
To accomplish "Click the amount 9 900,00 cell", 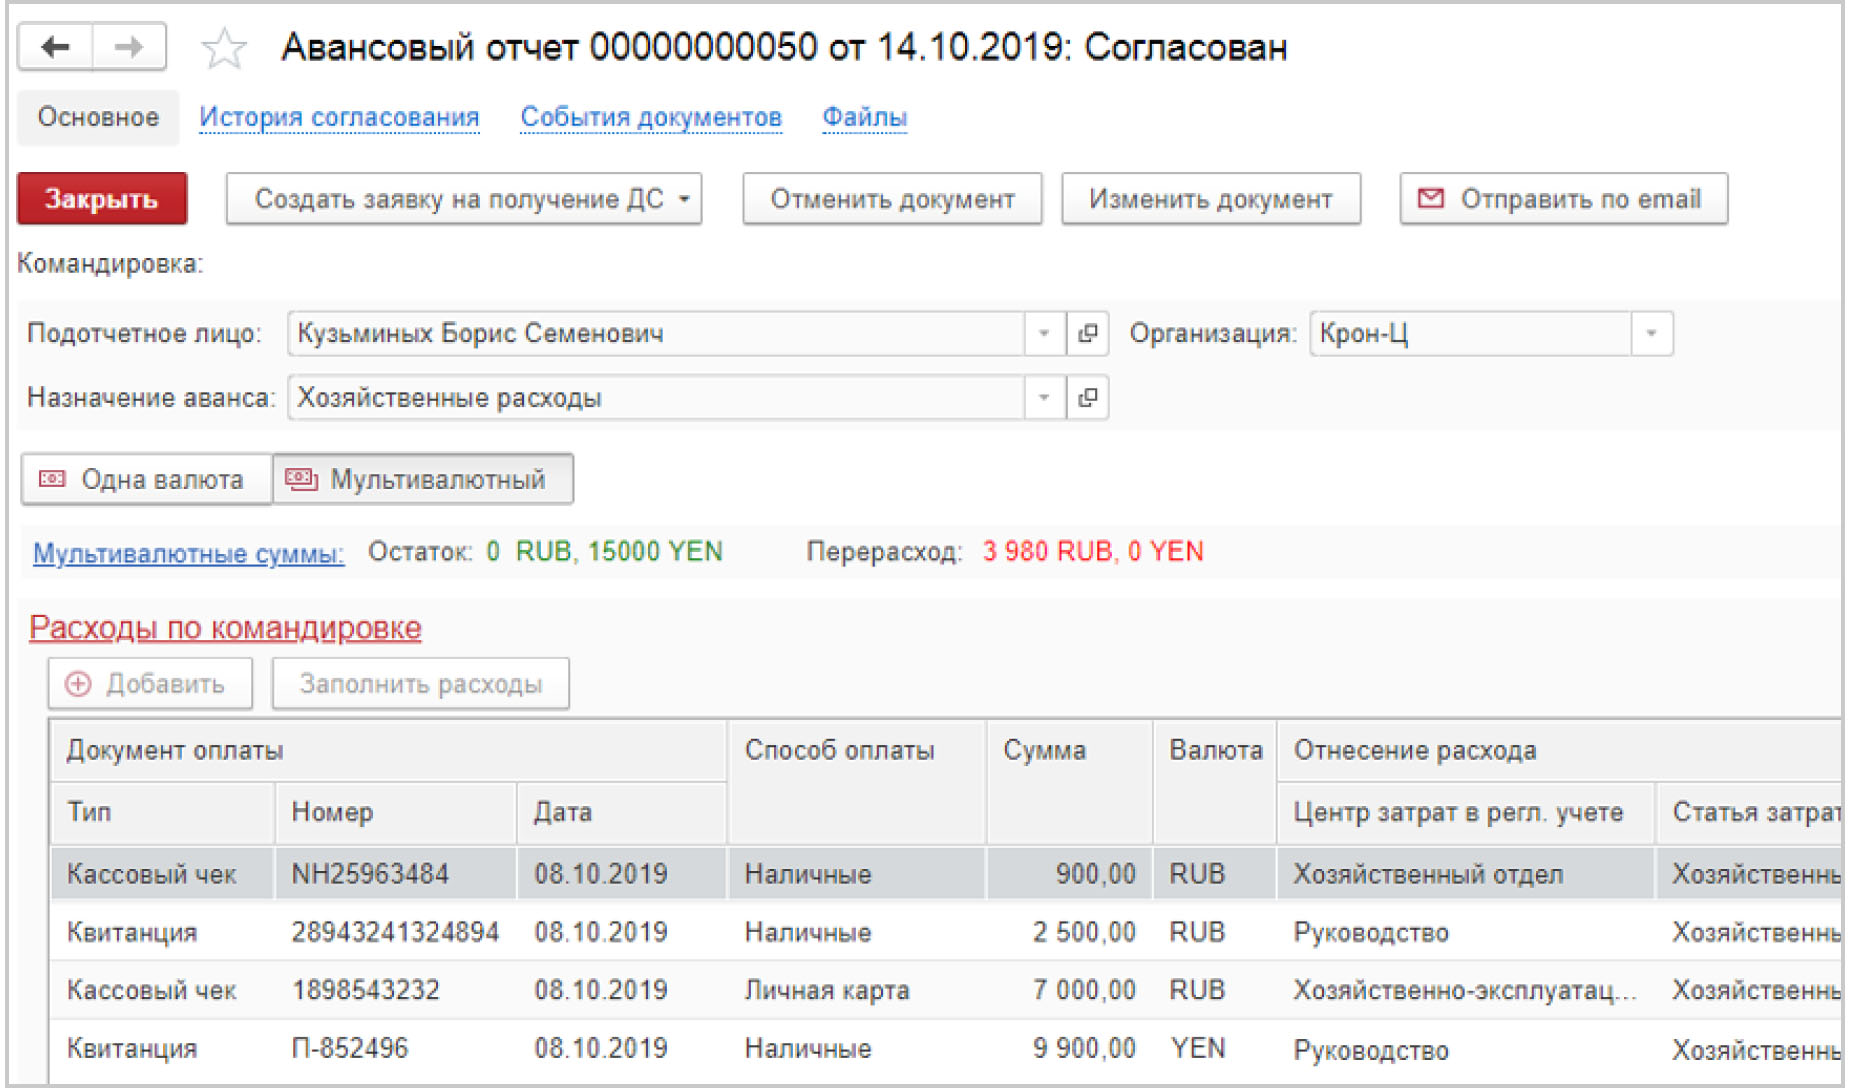I will [1069, 1048].
